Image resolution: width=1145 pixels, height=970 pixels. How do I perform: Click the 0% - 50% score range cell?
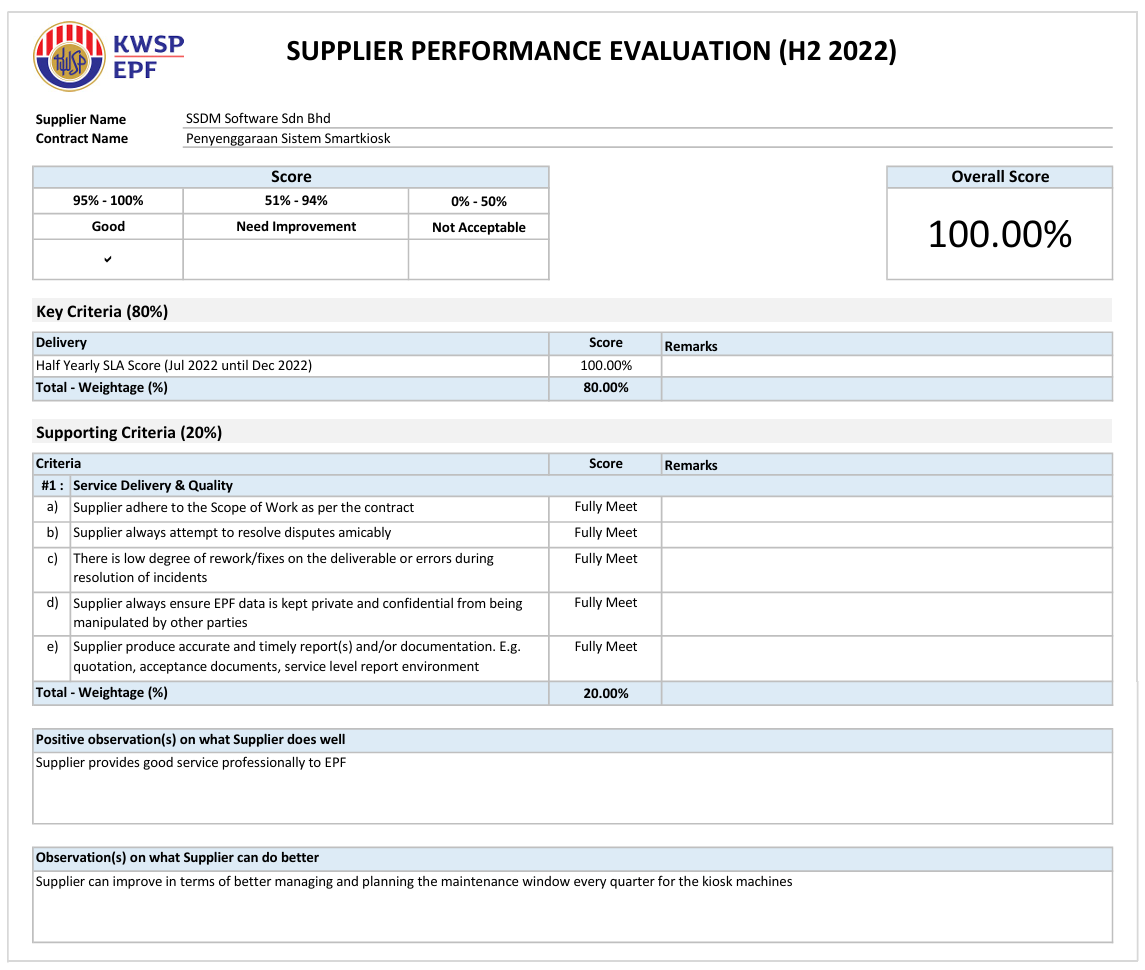point(479,201)
